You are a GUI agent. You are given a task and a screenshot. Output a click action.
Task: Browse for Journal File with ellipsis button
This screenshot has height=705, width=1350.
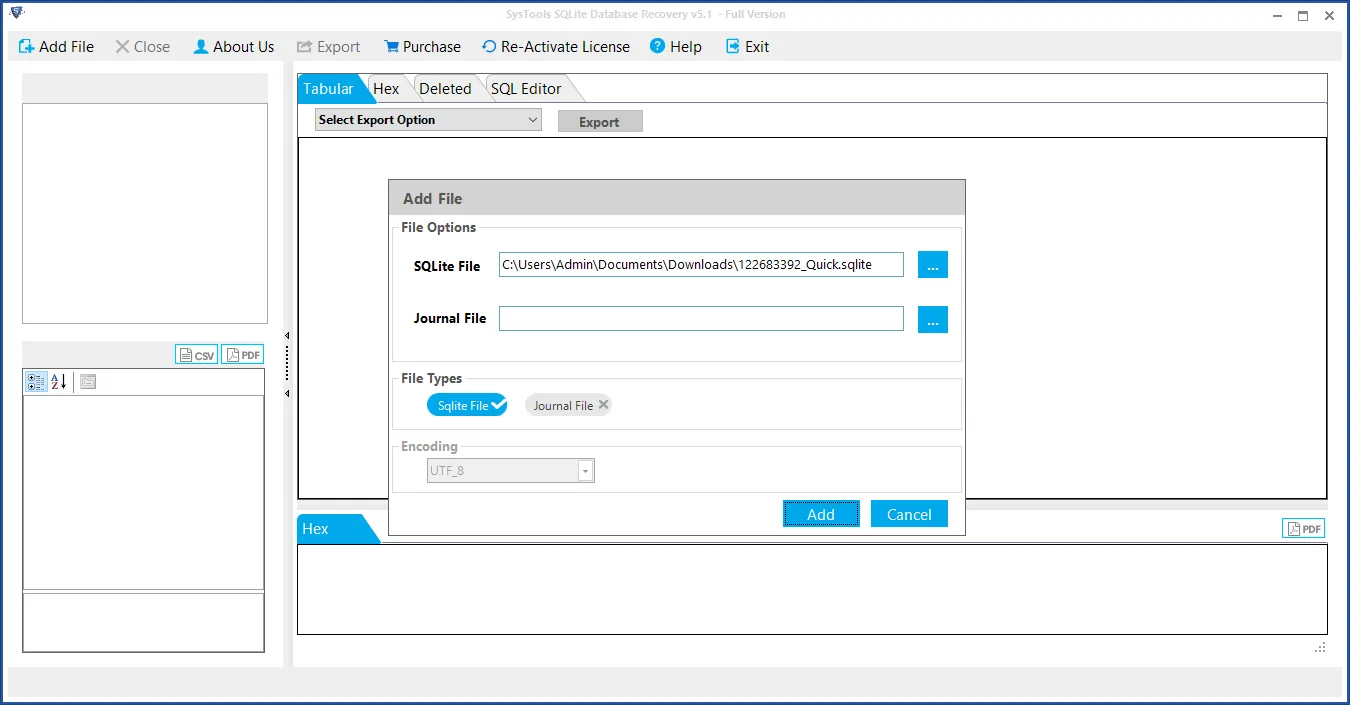(932, 319)
